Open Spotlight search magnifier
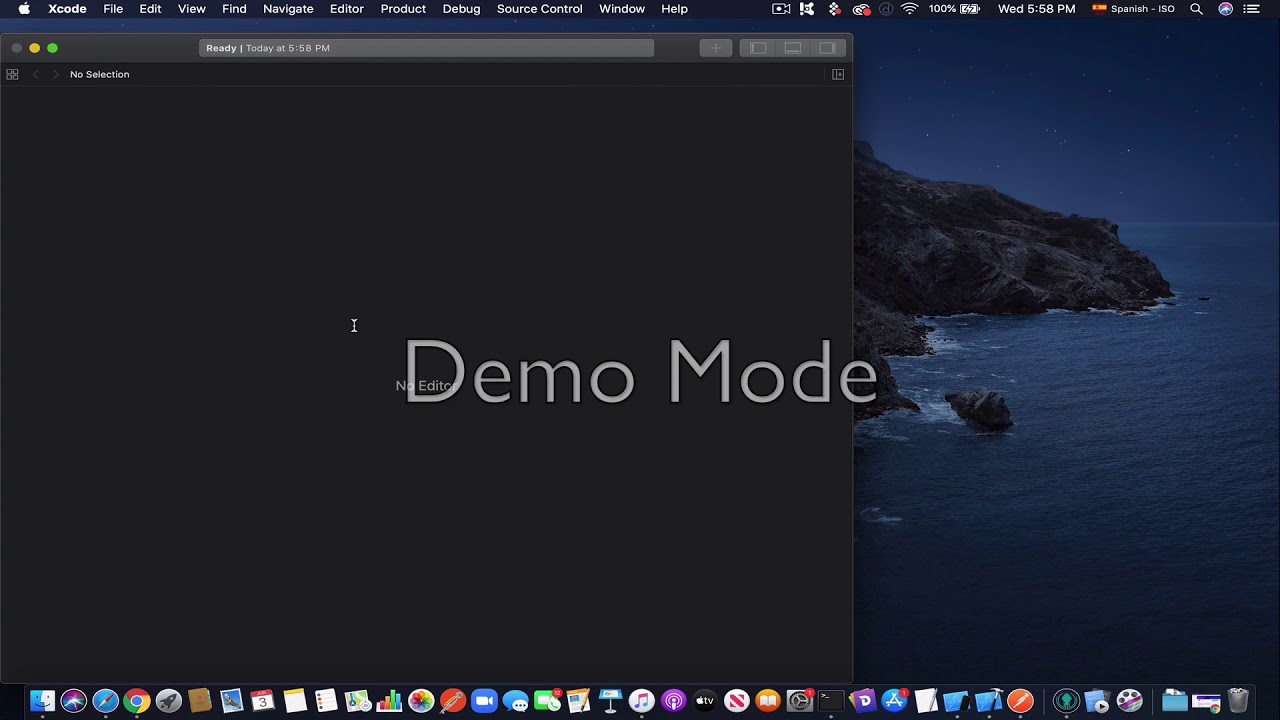 point(1196,9)
